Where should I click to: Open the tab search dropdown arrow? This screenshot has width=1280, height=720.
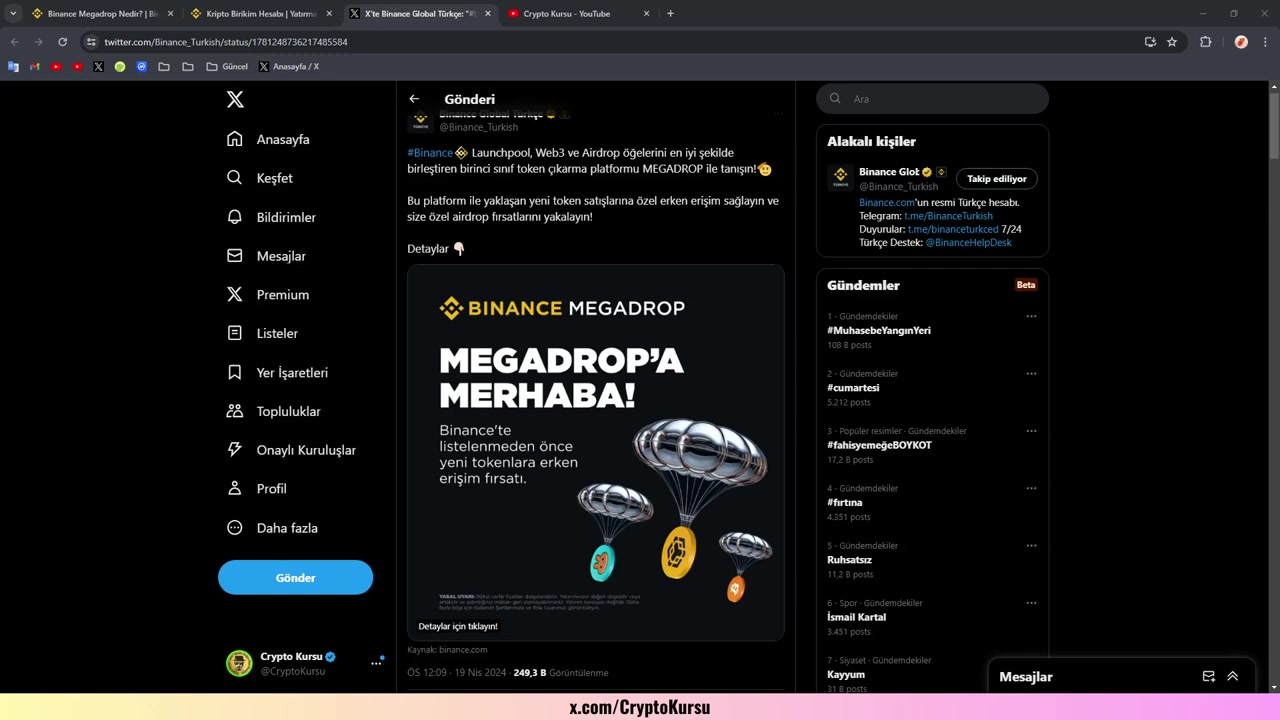(13, 14)
